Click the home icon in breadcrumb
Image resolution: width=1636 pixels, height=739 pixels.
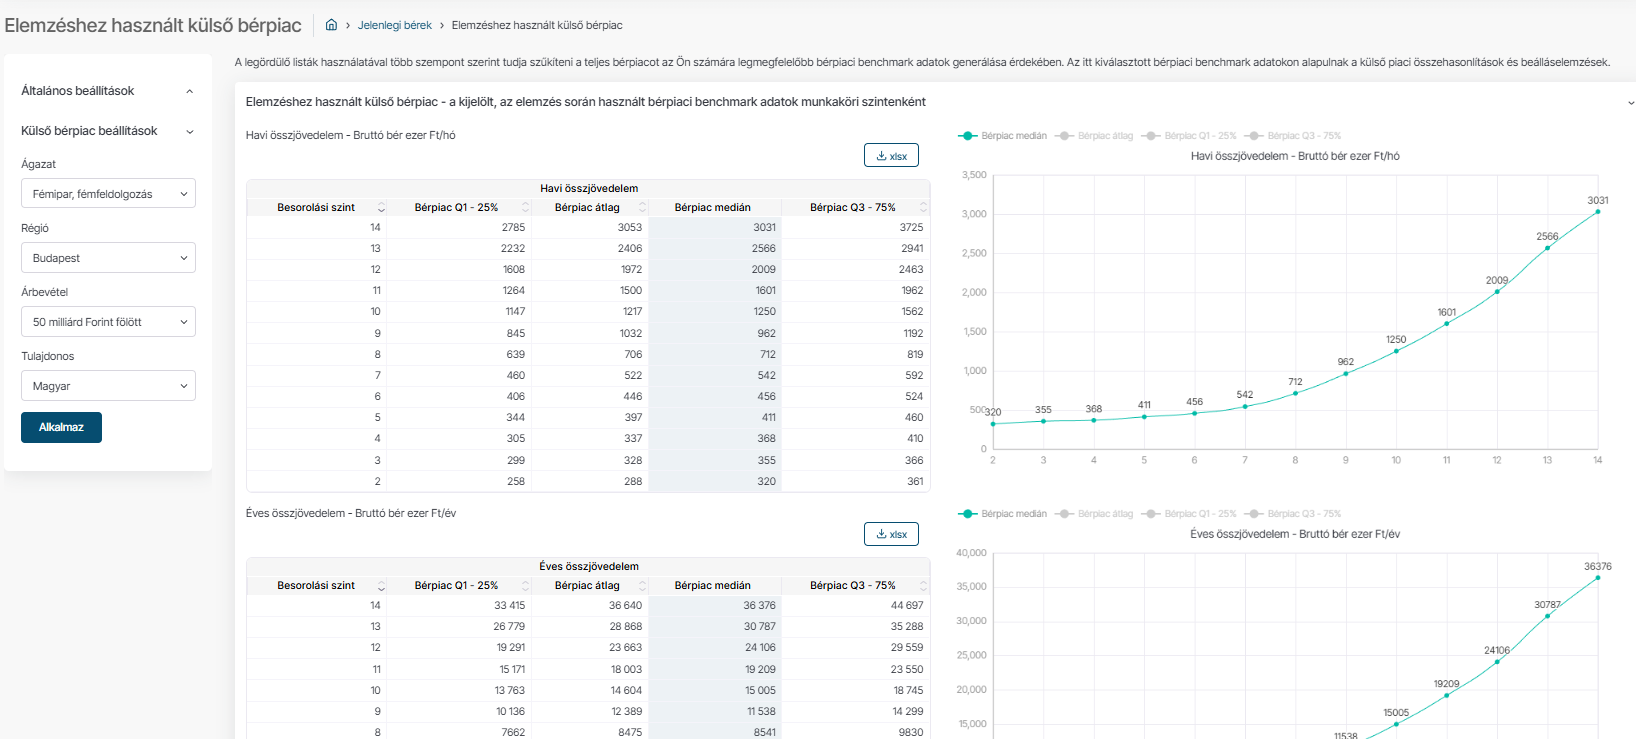coord(331,25)
